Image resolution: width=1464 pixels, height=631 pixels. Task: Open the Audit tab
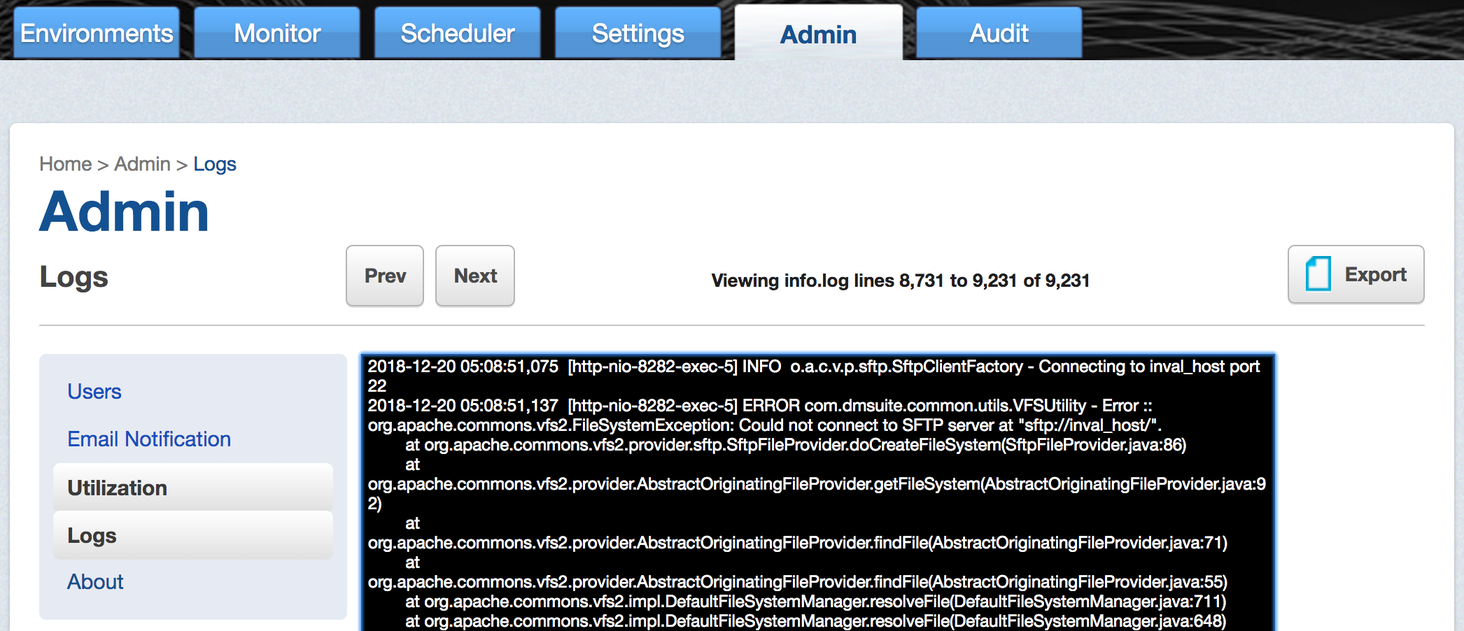pyautogui.click(x=998, y=32)
